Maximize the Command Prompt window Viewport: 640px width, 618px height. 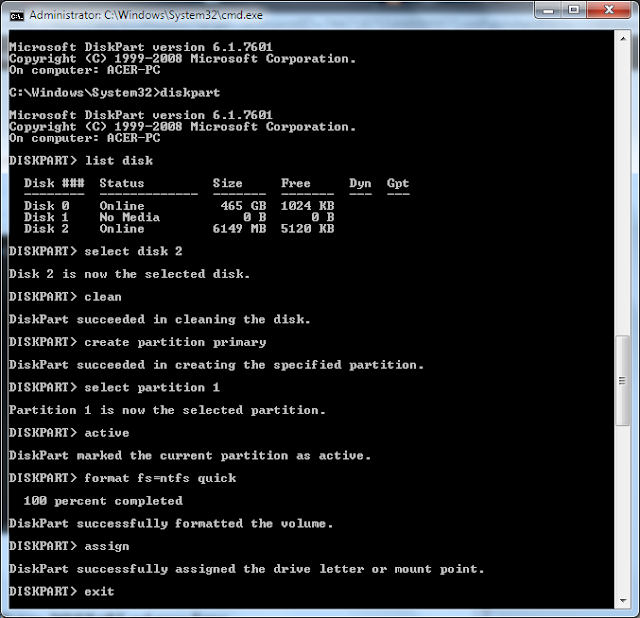click(x=574, y=10)
